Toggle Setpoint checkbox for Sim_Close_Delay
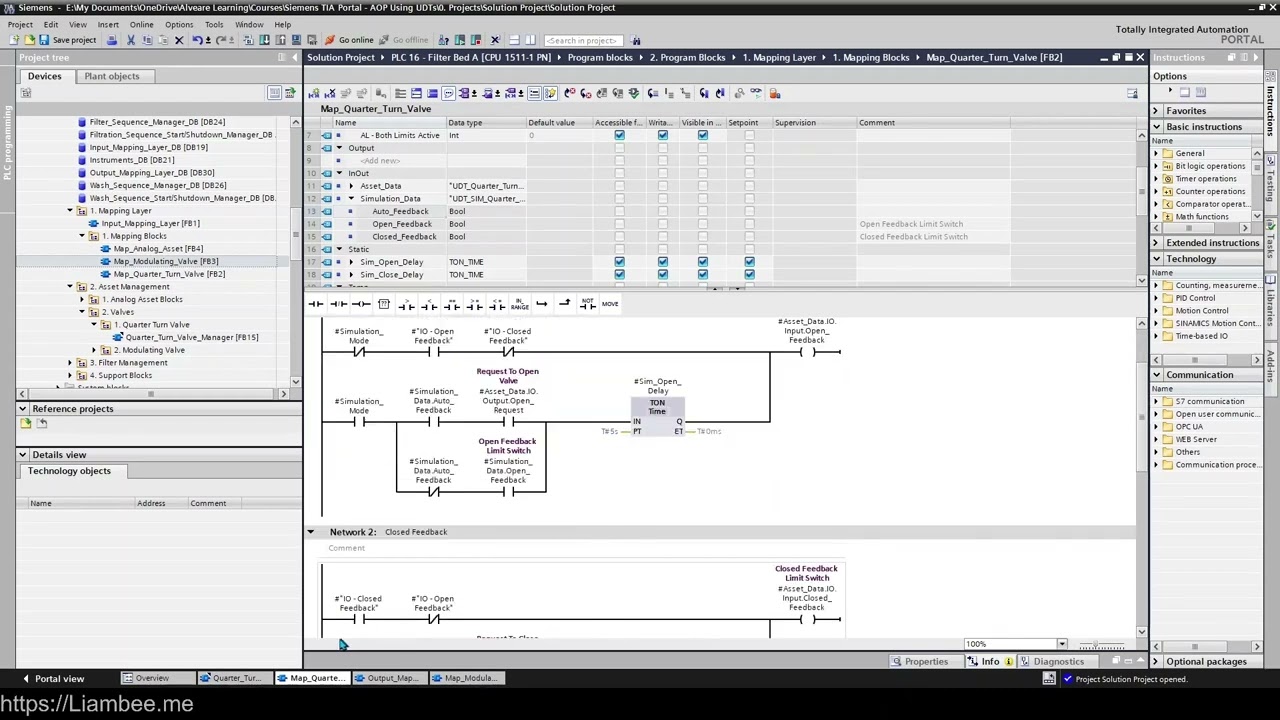 pos(749,275)
